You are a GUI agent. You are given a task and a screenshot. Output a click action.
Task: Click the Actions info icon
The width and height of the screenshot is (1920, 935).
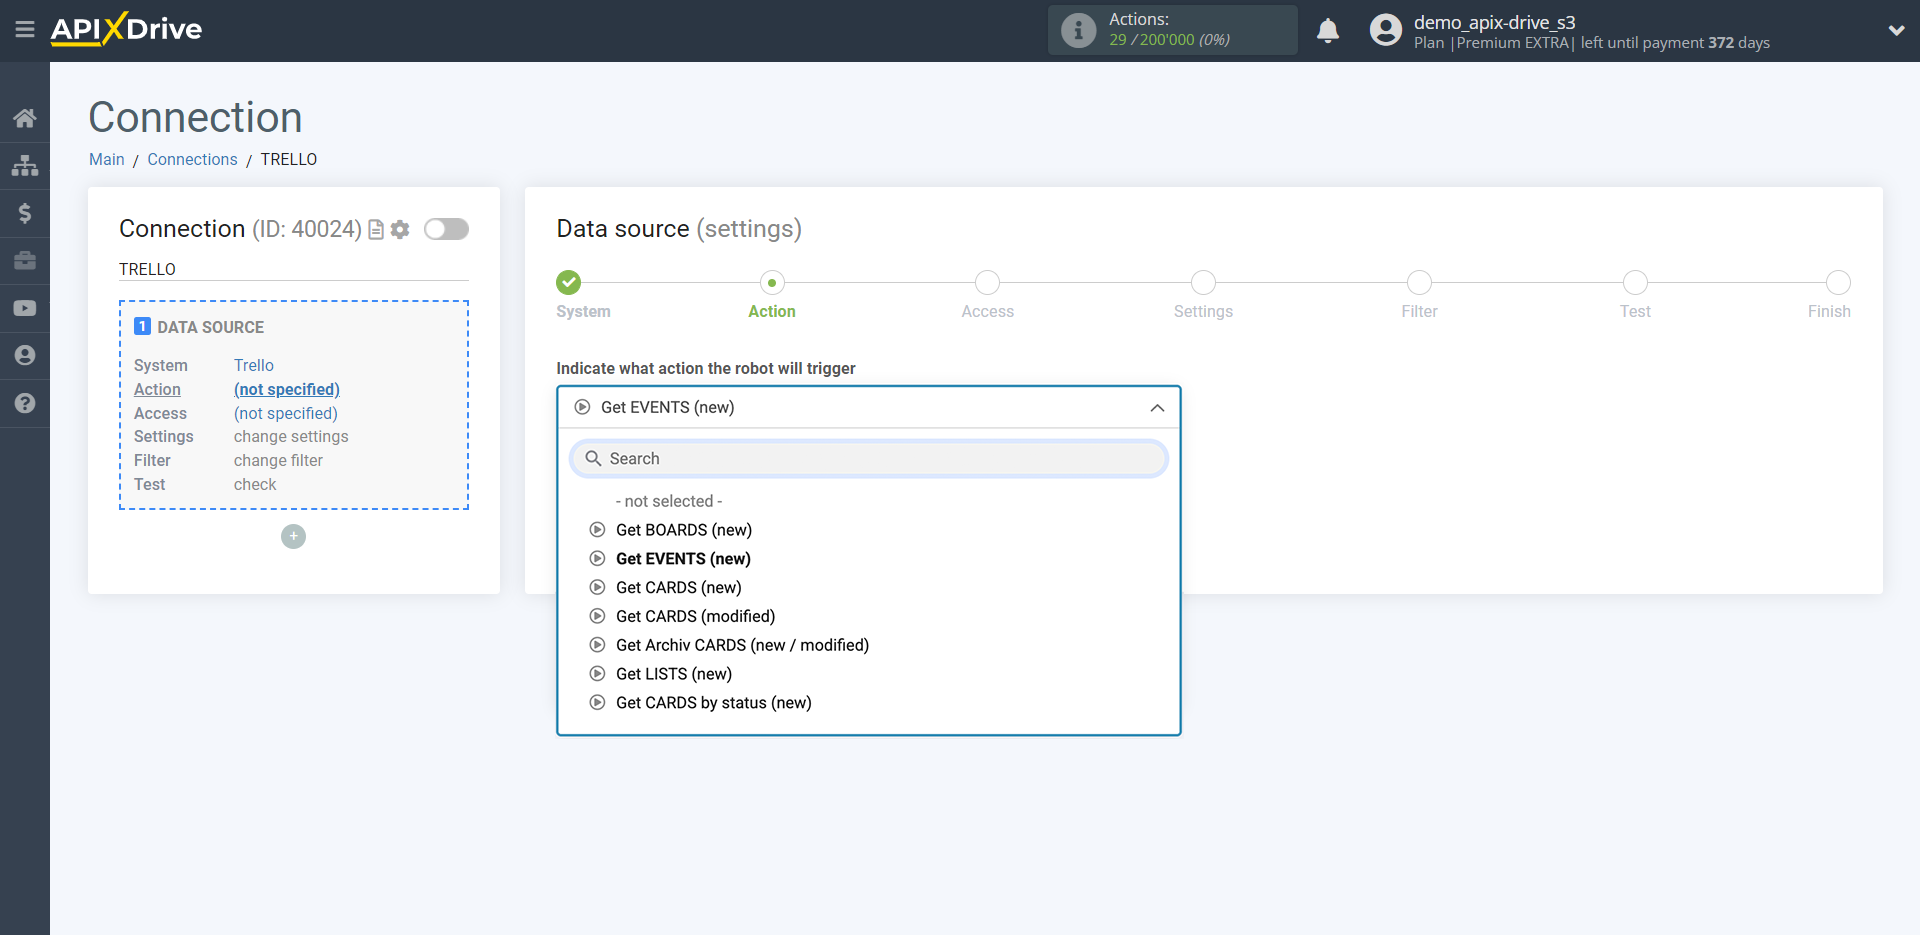[1078, 30]
